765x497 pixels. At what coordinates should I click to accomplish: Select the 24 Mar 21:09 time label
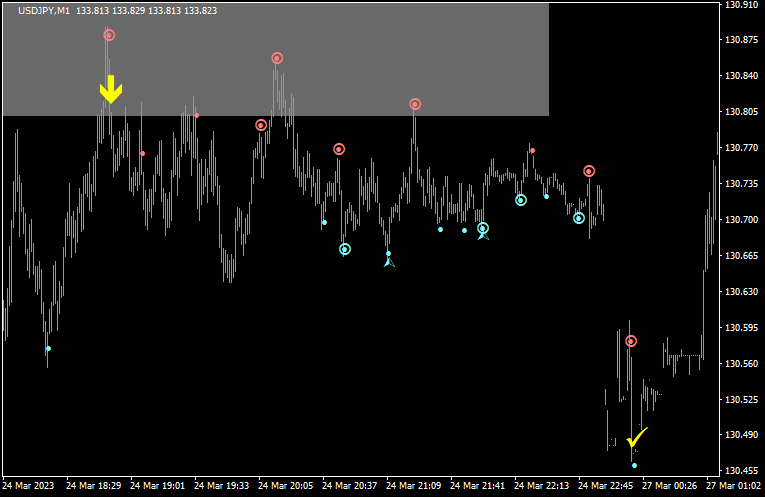416,486
